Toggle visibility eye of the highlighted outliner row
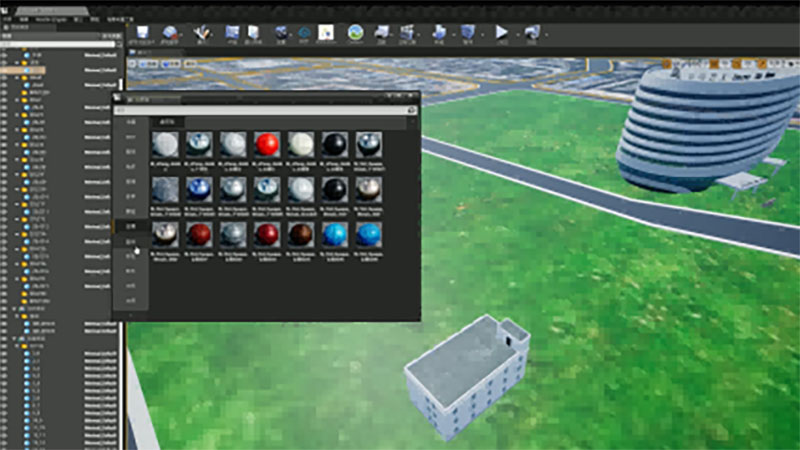Viewport: 800px width, 450px height. click(5, 72)
